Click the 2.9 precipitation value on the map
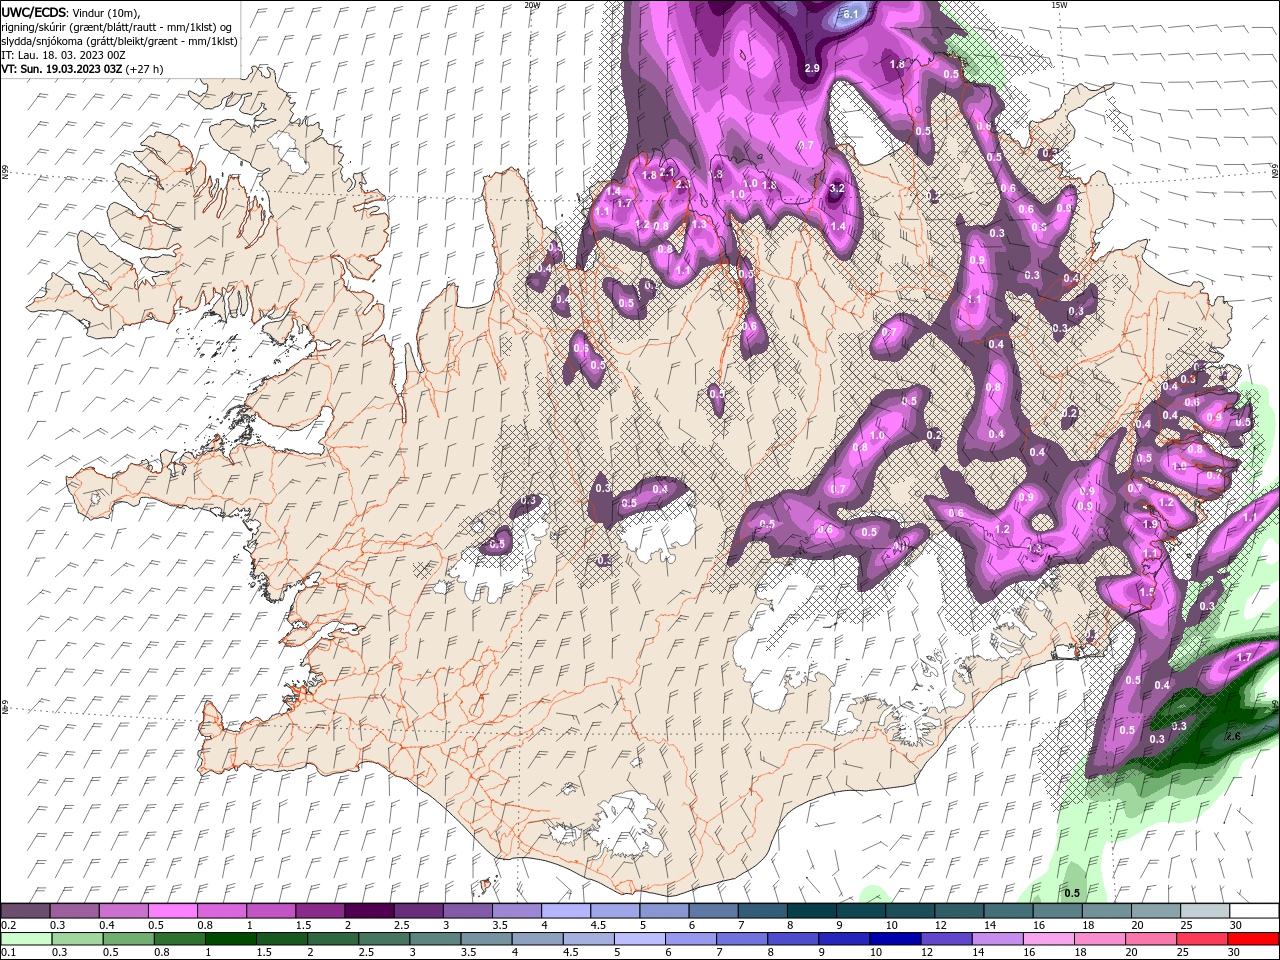Image resolution: width=1280 pixels, height=960 pixels. 812,68
